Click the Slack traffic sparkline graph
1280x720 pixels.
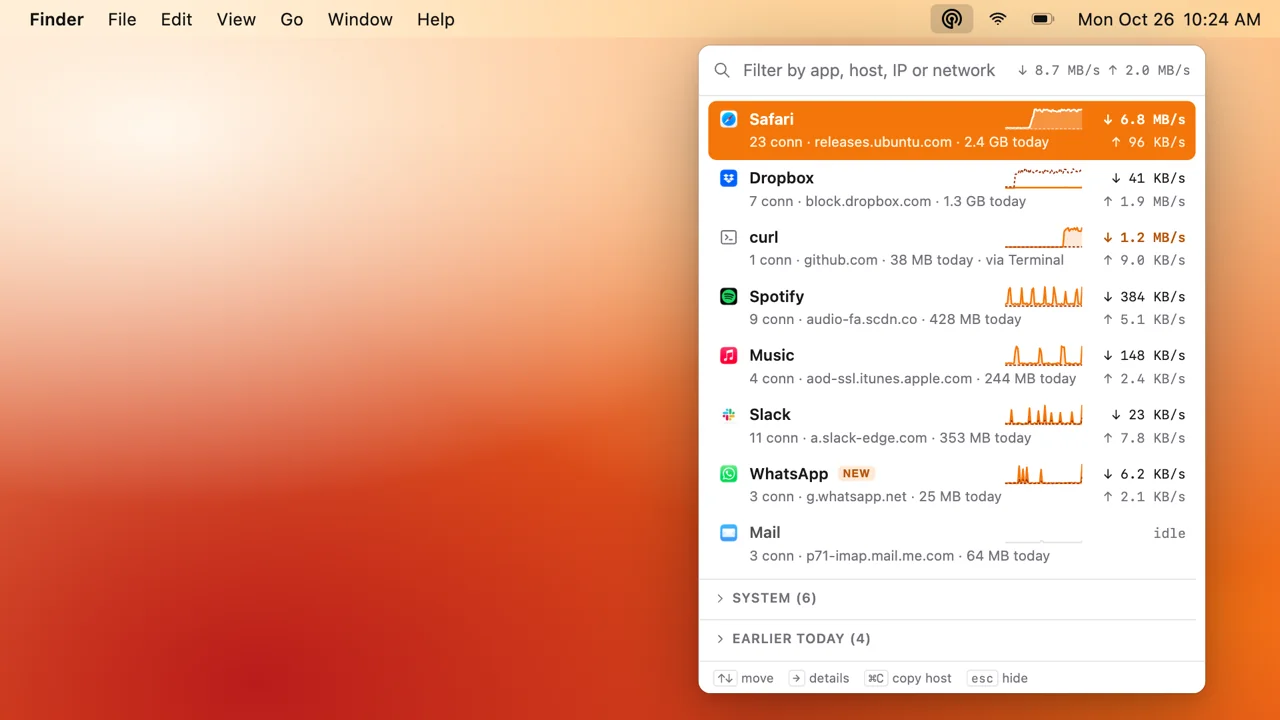(x=1043, y=414)
